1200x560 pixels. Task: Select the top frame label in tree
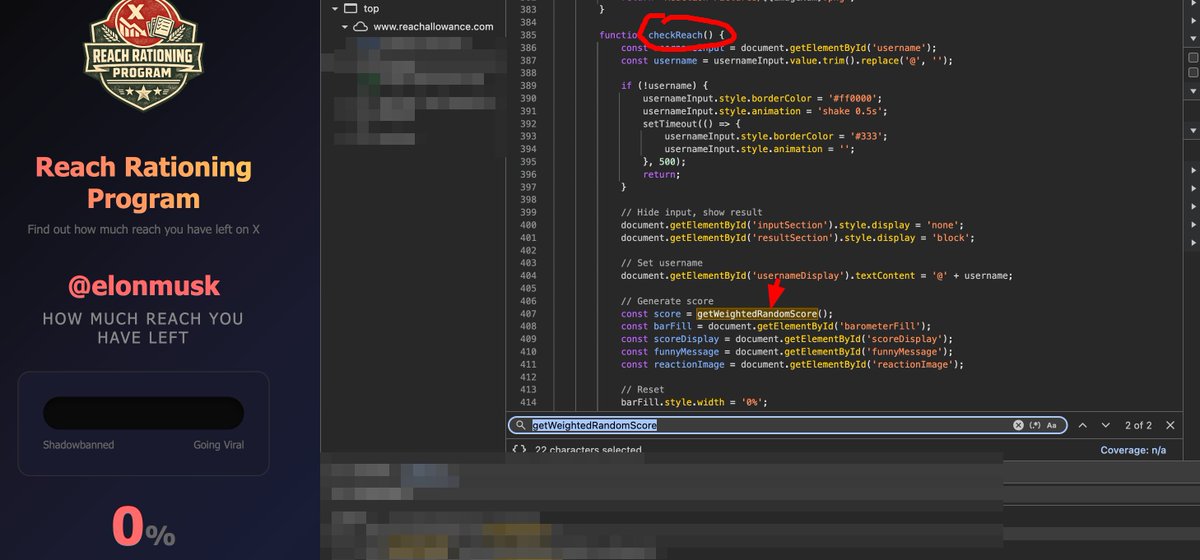pyautogui.click(x=371, y=9)
